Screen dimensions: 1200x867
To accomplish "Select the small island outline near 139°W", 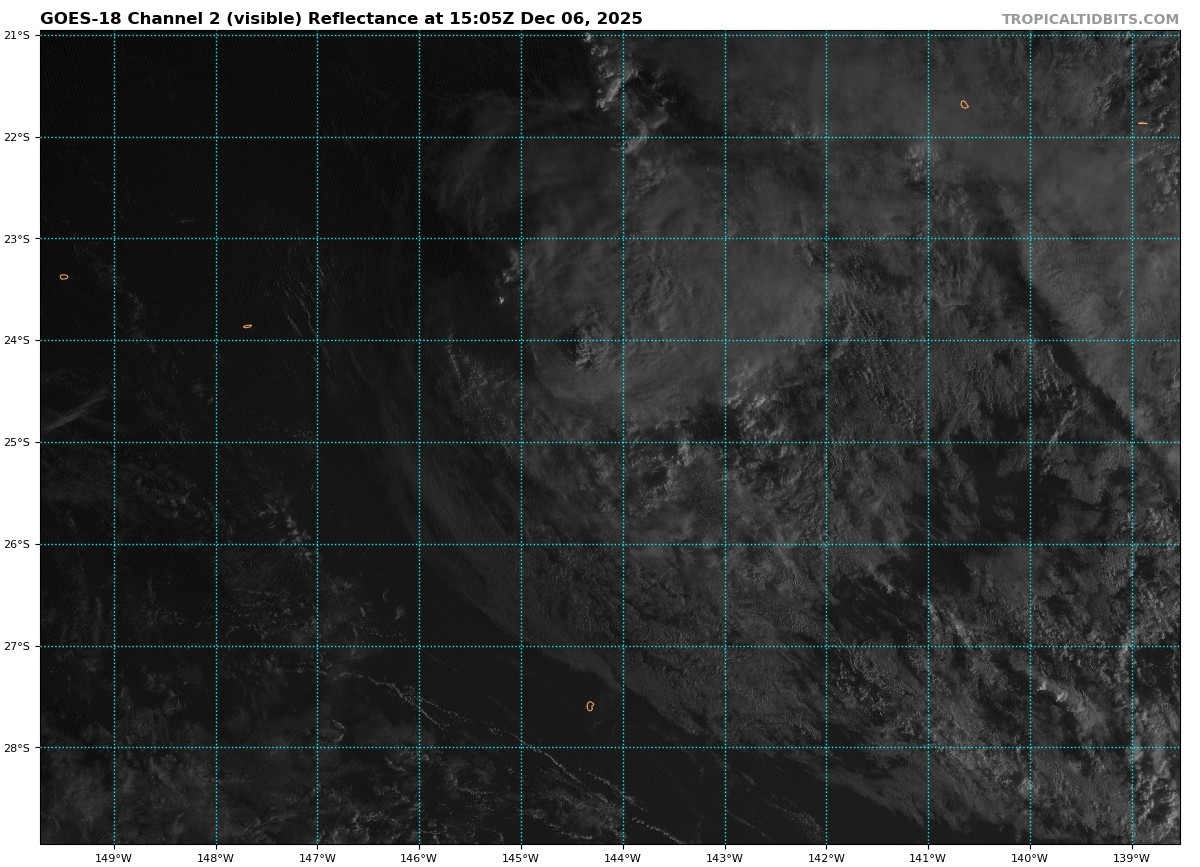I will click(1142, 123).
